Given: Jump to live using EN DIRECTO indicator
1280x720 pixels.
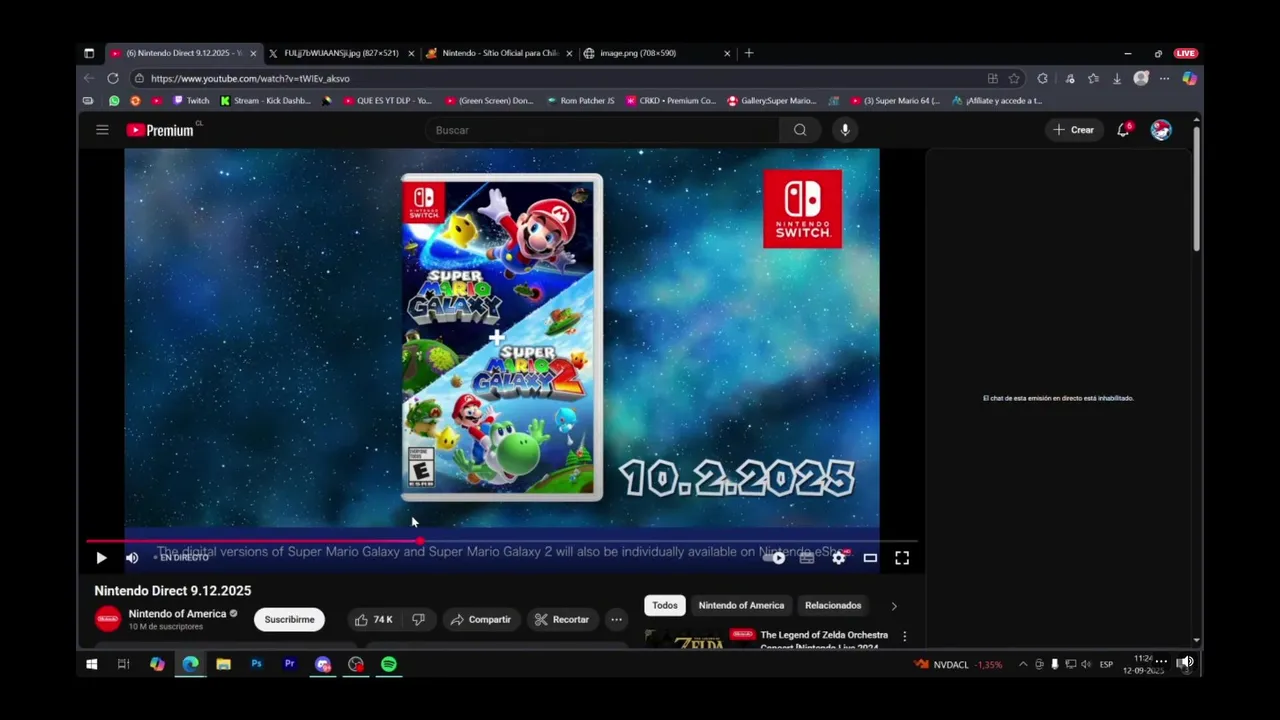Looking at the screenshot, I should click(181, 558).
